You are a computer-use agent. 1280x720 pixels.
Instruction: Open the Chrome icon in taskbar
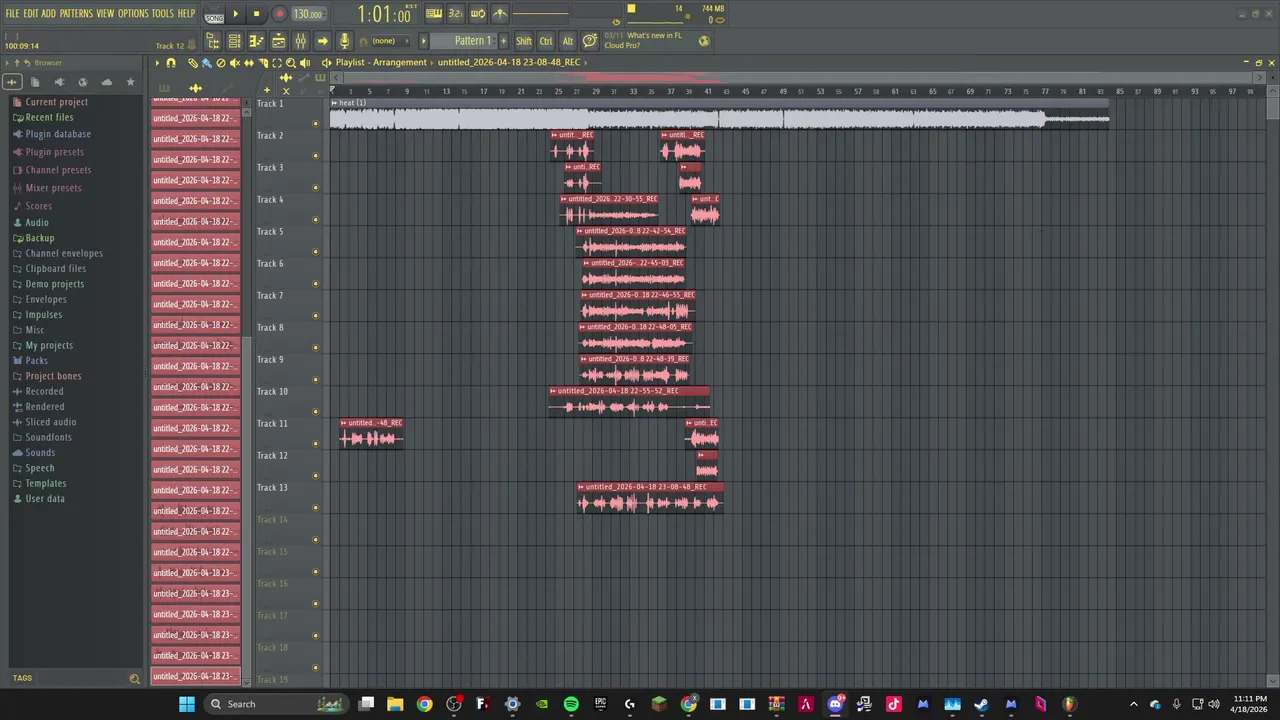point(425,704)
